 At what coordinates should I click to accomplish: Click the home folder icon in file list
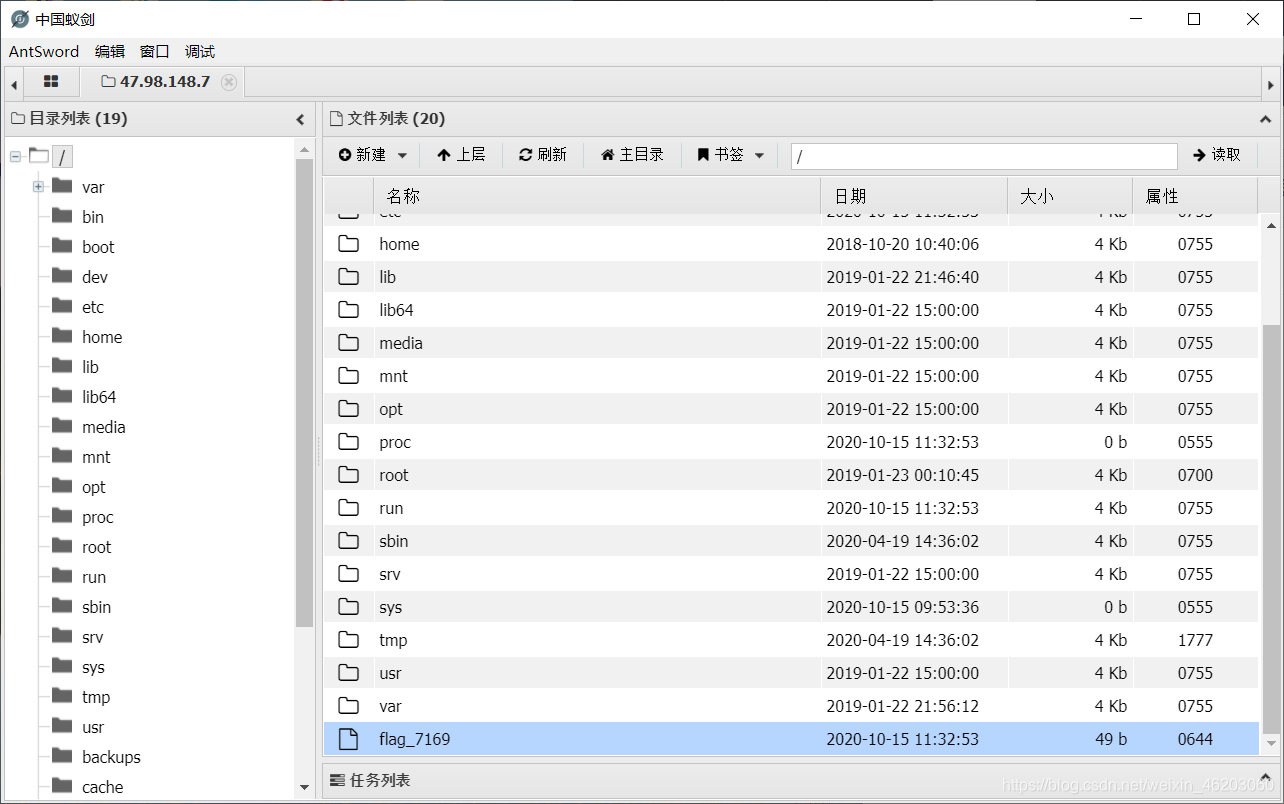pos(348,244)
